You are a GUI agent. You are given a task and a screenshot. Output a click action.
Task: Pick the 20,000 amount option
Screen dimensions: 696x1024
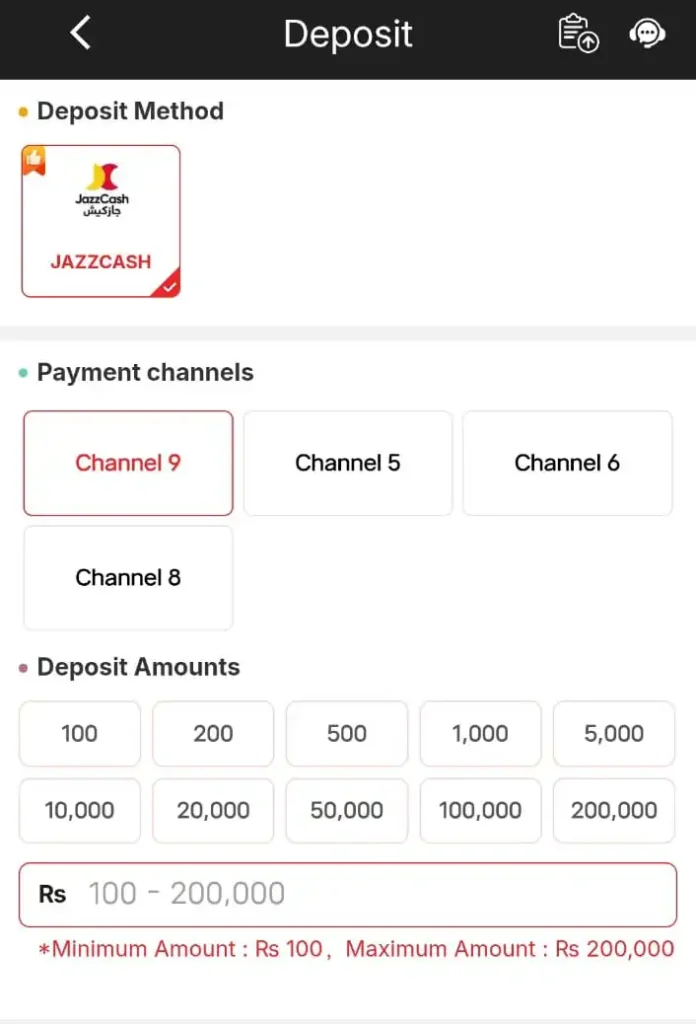[x=213, y=811]
